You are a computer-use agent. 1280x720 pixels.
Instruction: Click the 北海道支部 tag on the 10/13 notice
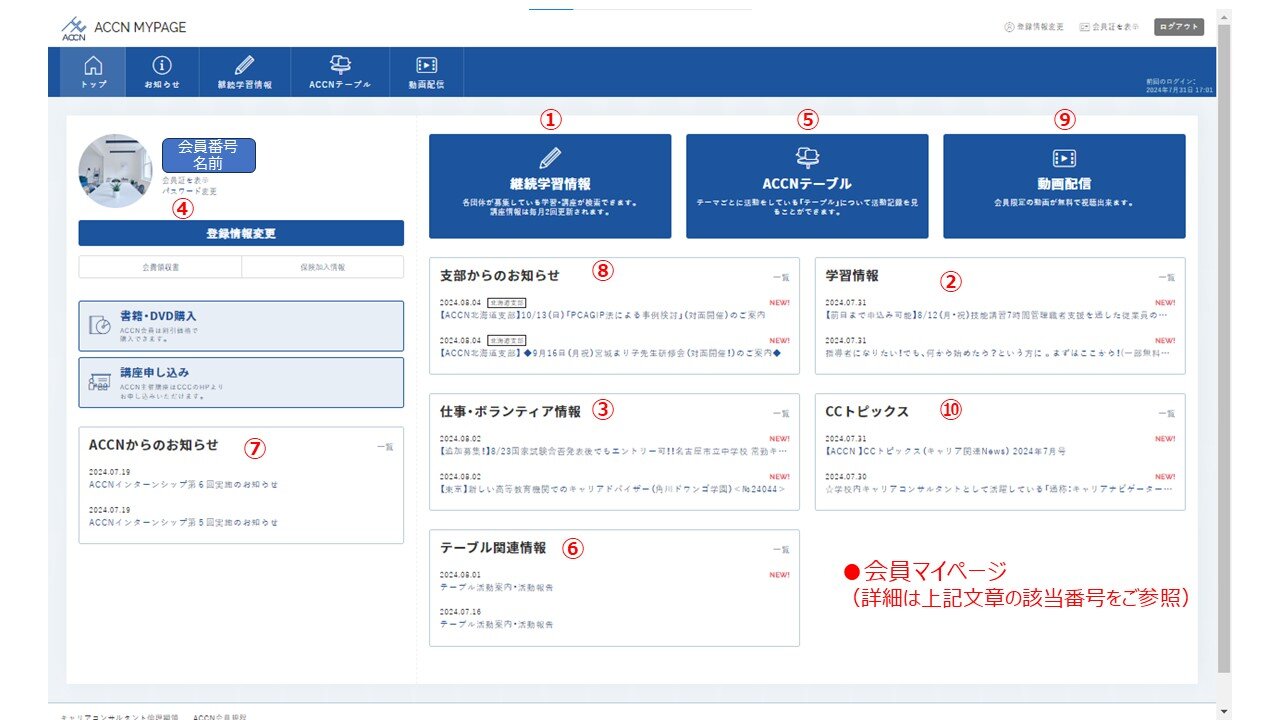pyautogui.click(x=506, y=301)
